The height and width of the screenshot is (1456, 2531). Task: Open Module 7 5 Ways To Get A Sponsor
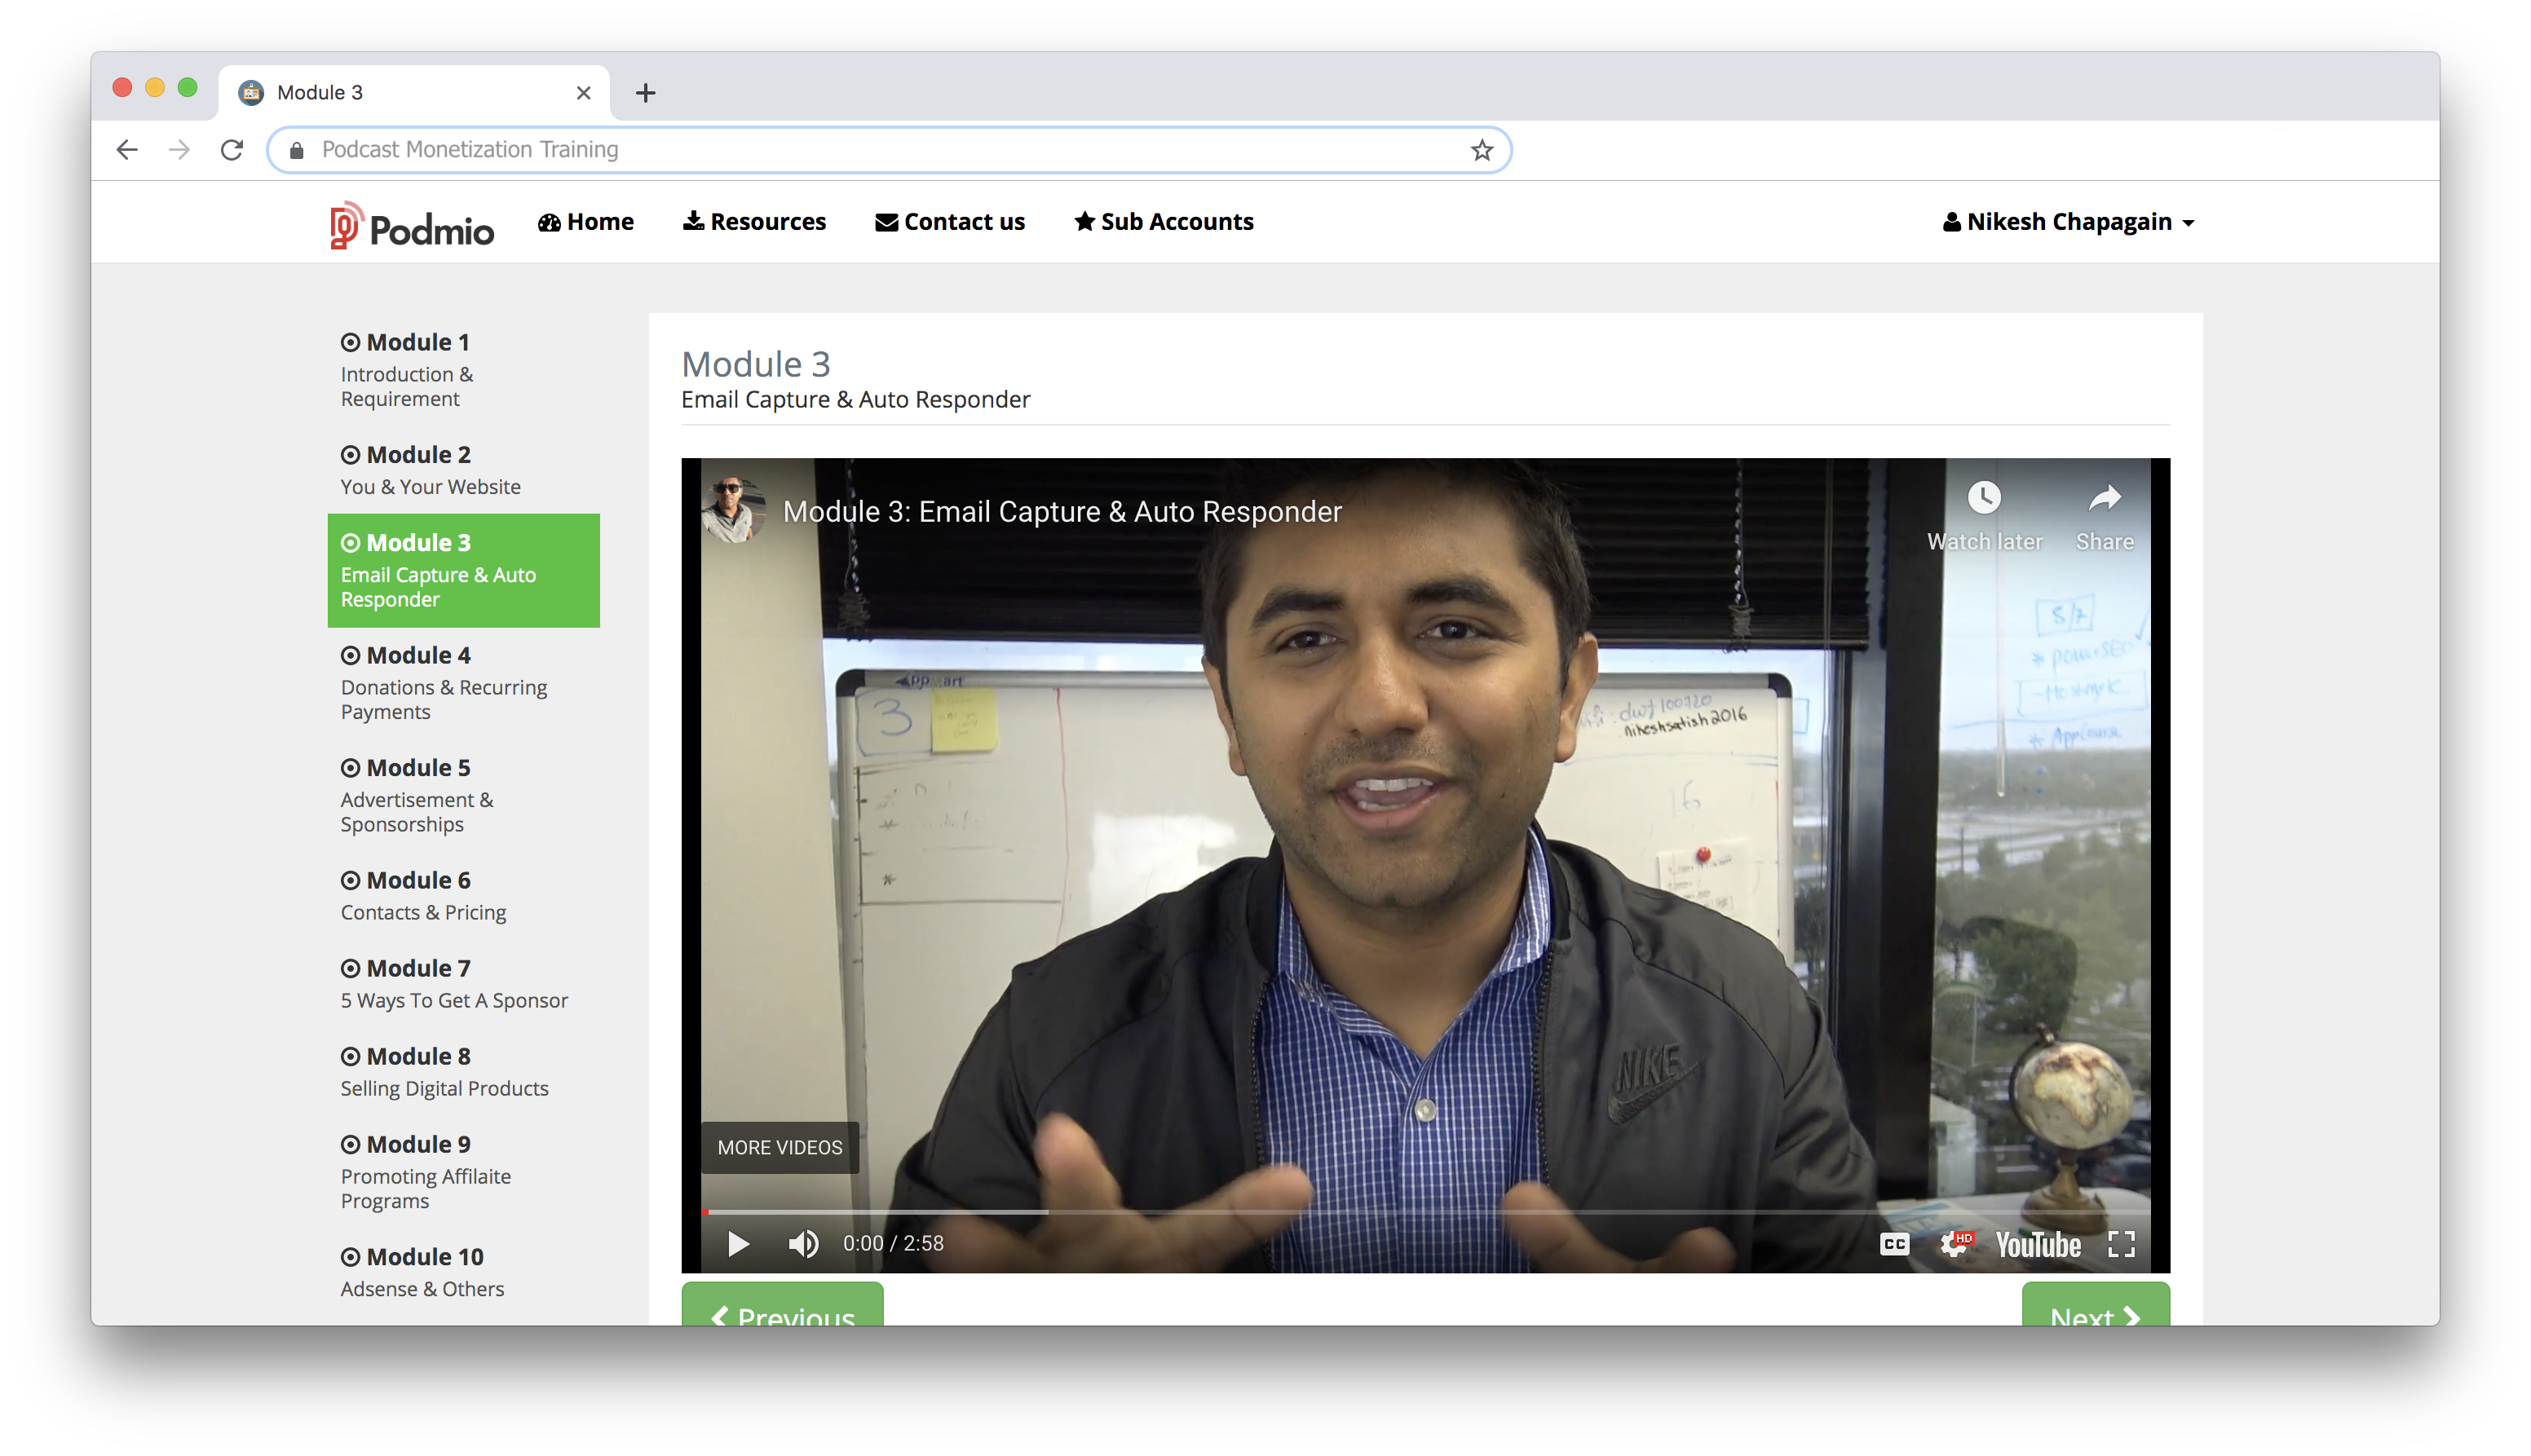tap(464, 984)
